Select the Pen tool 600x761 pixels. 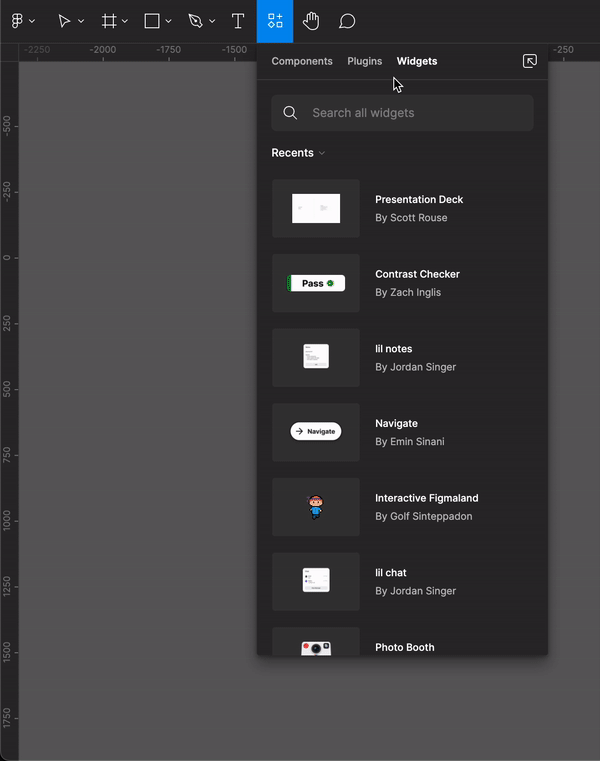point(195,21)
